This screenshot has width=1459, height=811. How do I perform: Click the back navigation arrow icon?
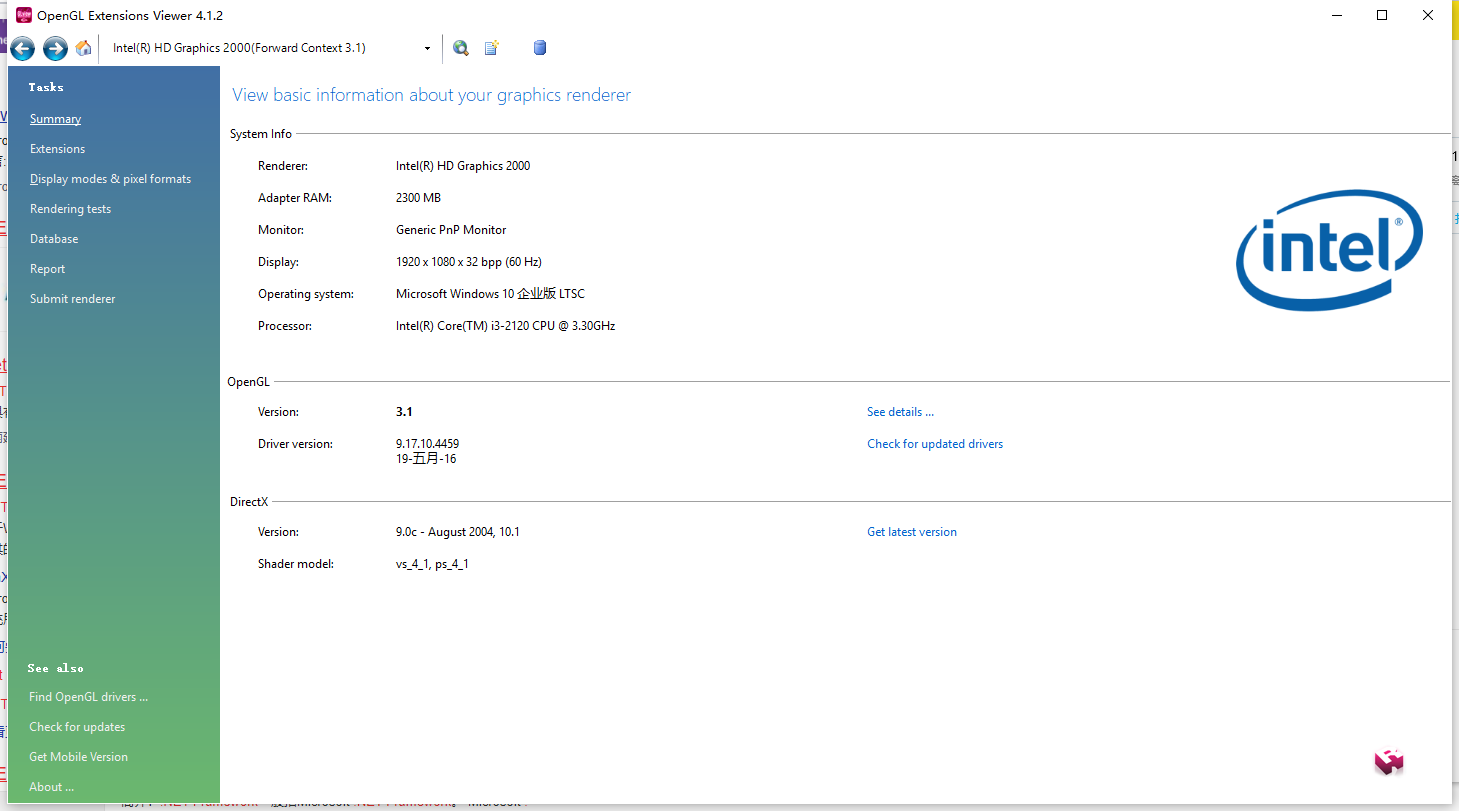(22, 47)
